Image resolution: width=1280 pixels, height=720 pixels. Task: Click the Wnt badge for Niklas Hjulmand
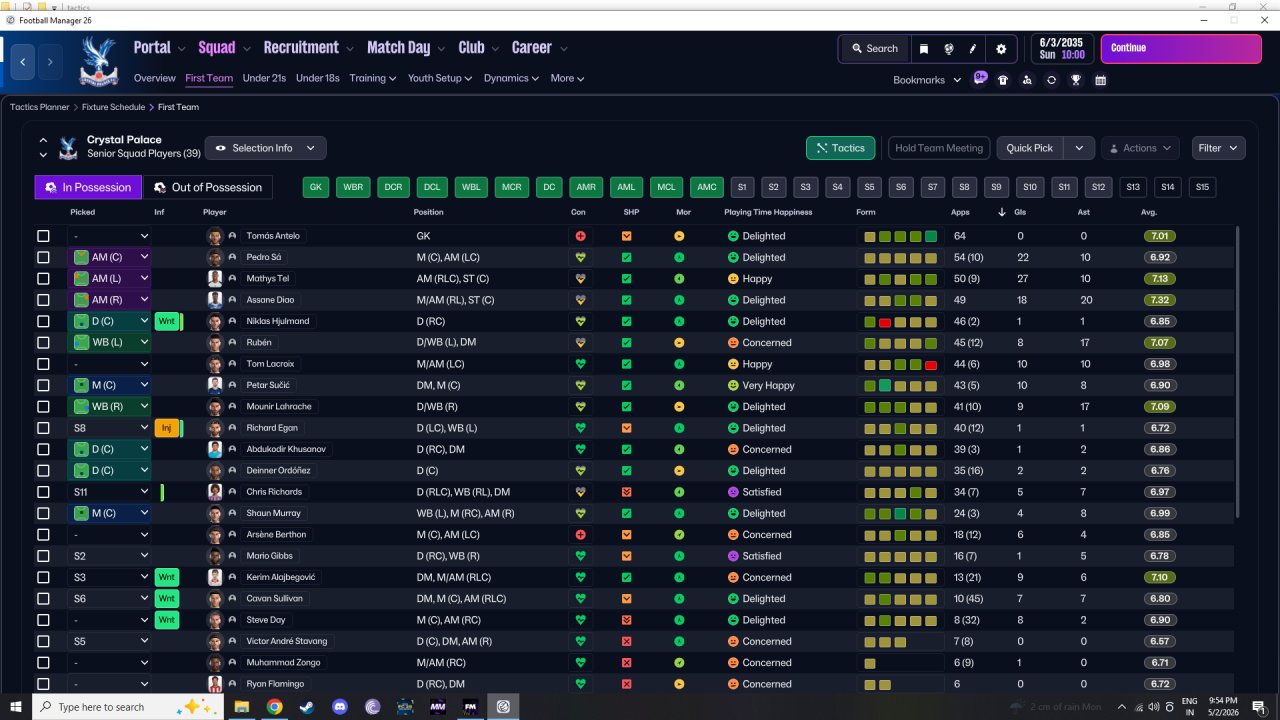[167, 321]
